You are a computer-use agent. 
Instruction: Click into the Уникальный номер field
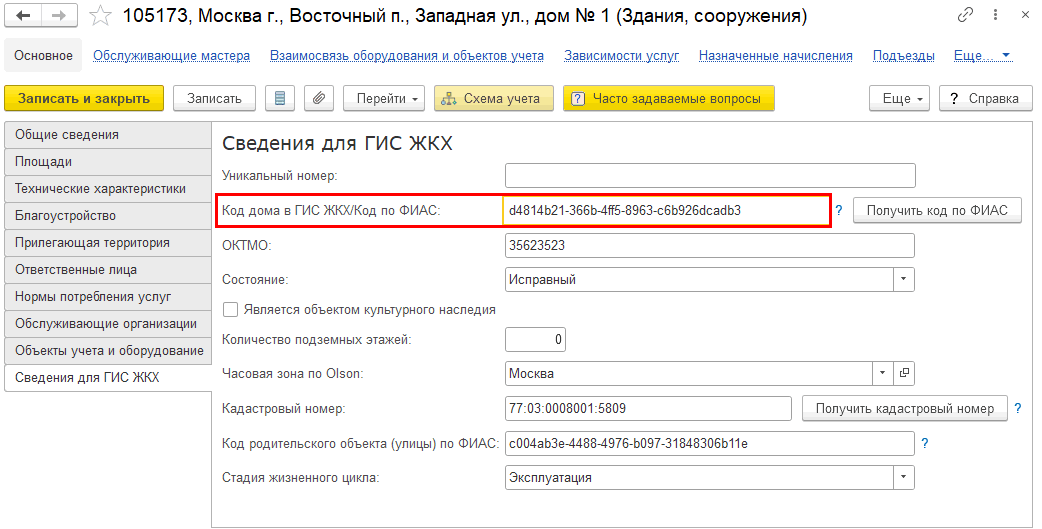pos(710,176)
